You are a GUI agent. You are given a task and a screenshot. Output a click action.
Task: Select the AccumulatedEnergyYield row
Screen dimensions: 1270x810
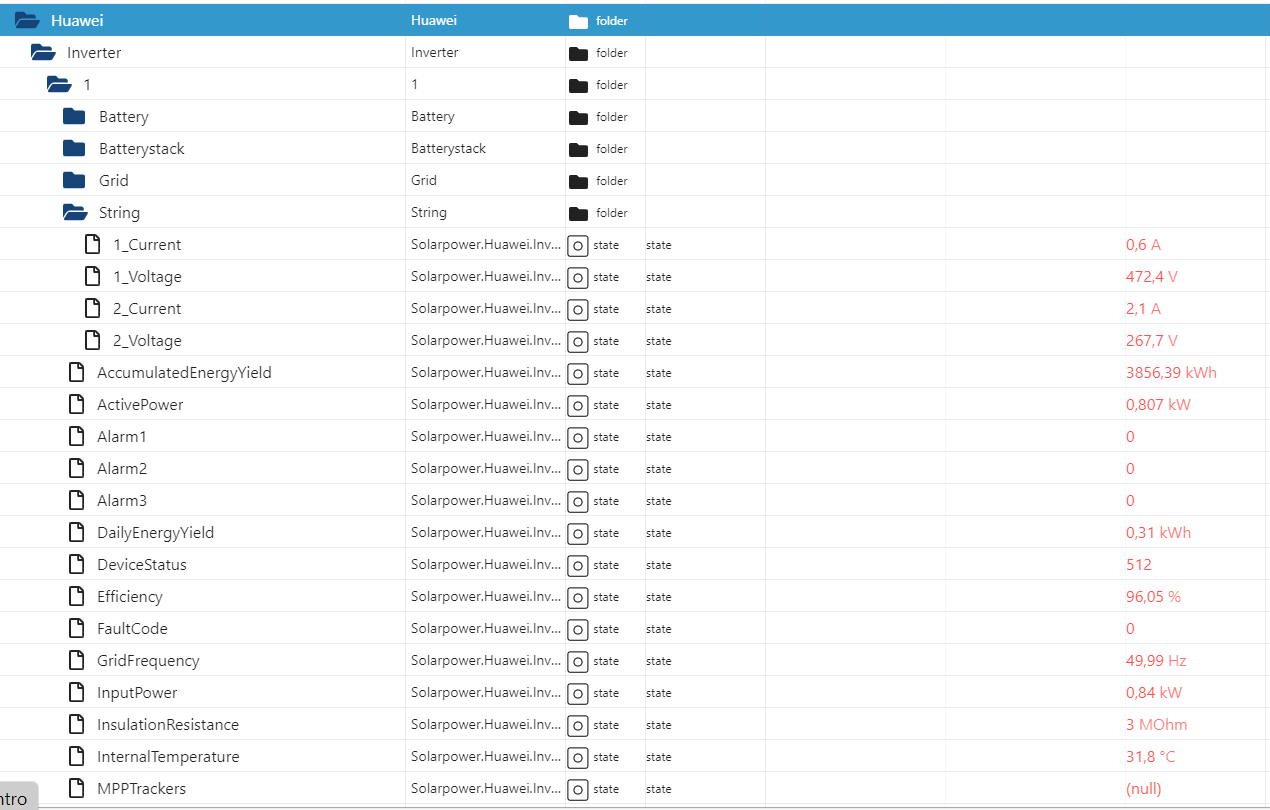(635, 372)
